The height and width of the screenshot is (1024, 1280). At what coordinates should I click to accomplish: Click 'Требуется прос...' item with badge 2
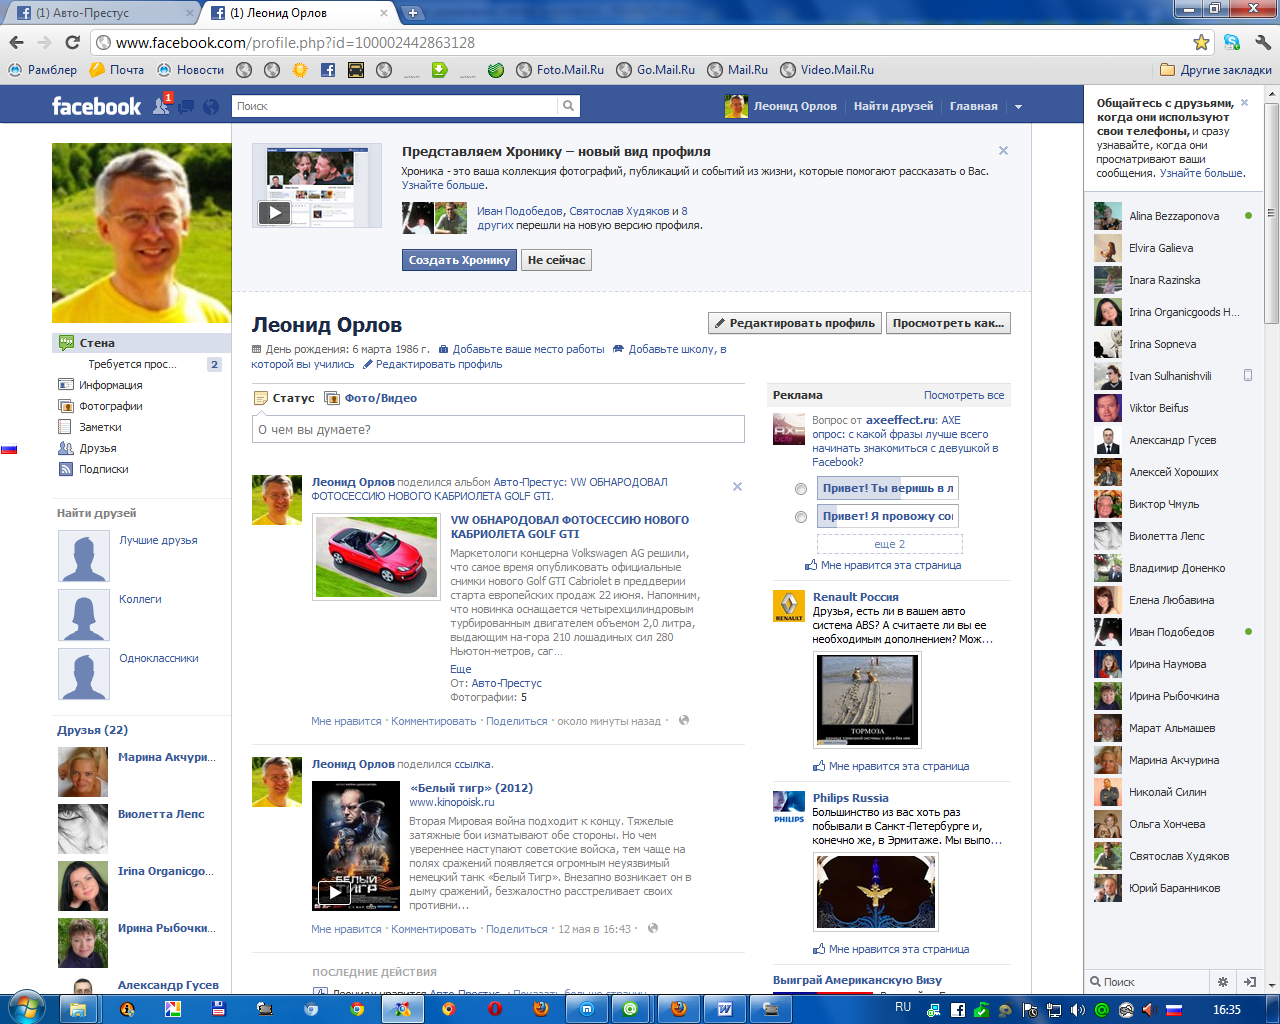click(x=132, y=364)
